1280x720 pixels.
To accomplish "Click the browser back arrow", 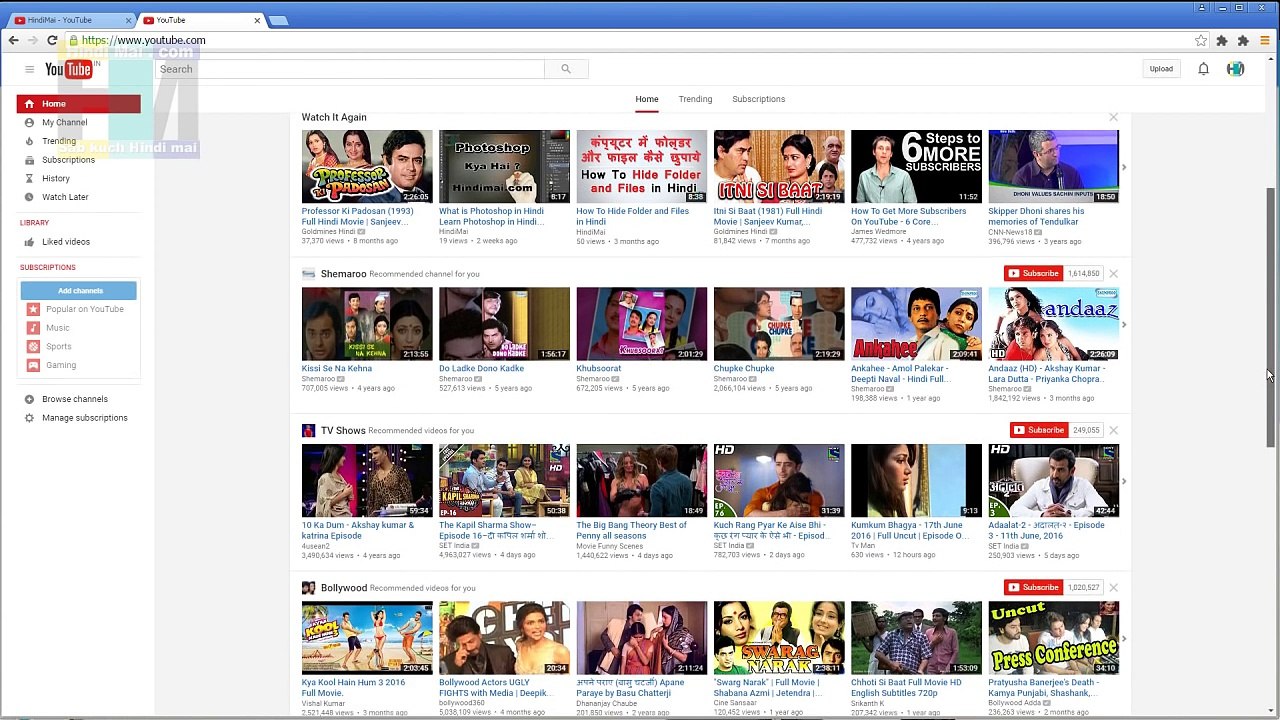I will tap(13, 40).
